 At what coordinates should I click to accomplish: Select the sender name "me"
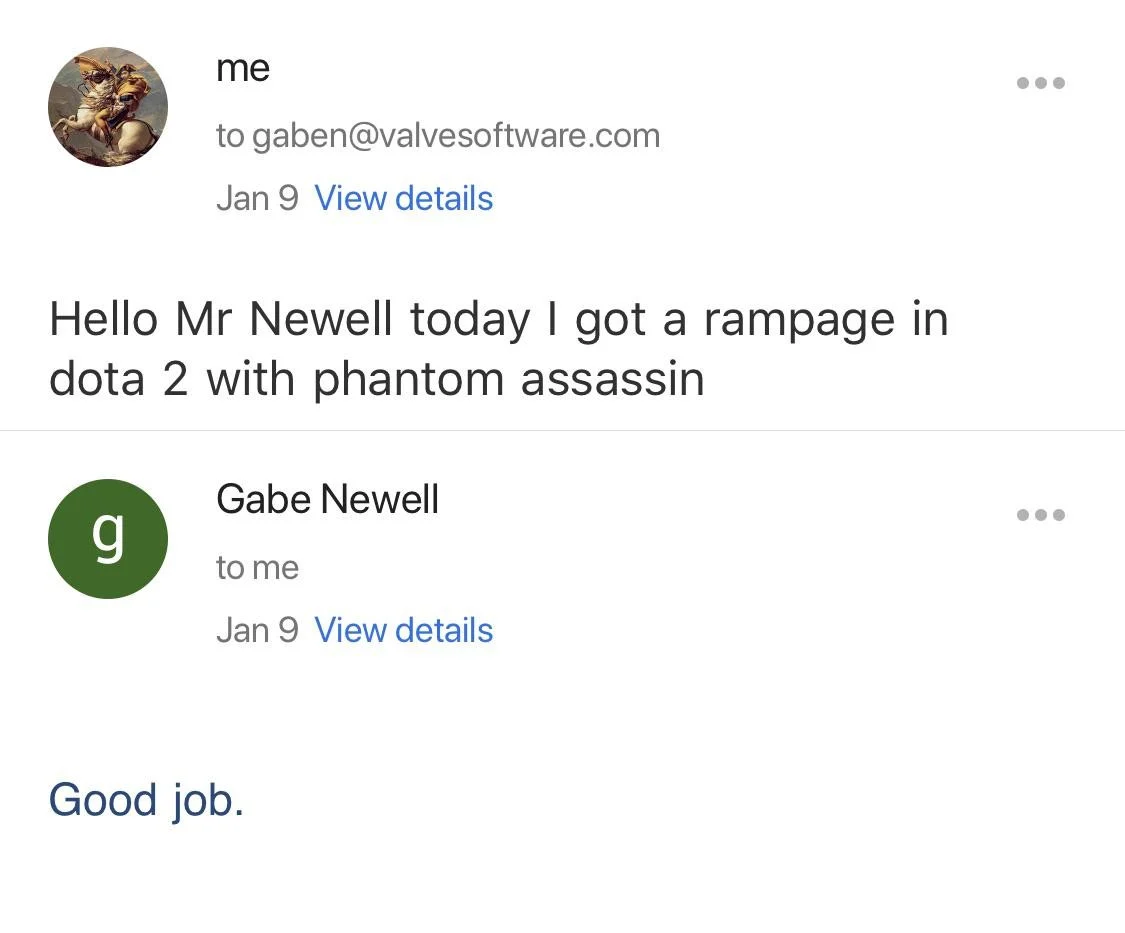(243, 68)
